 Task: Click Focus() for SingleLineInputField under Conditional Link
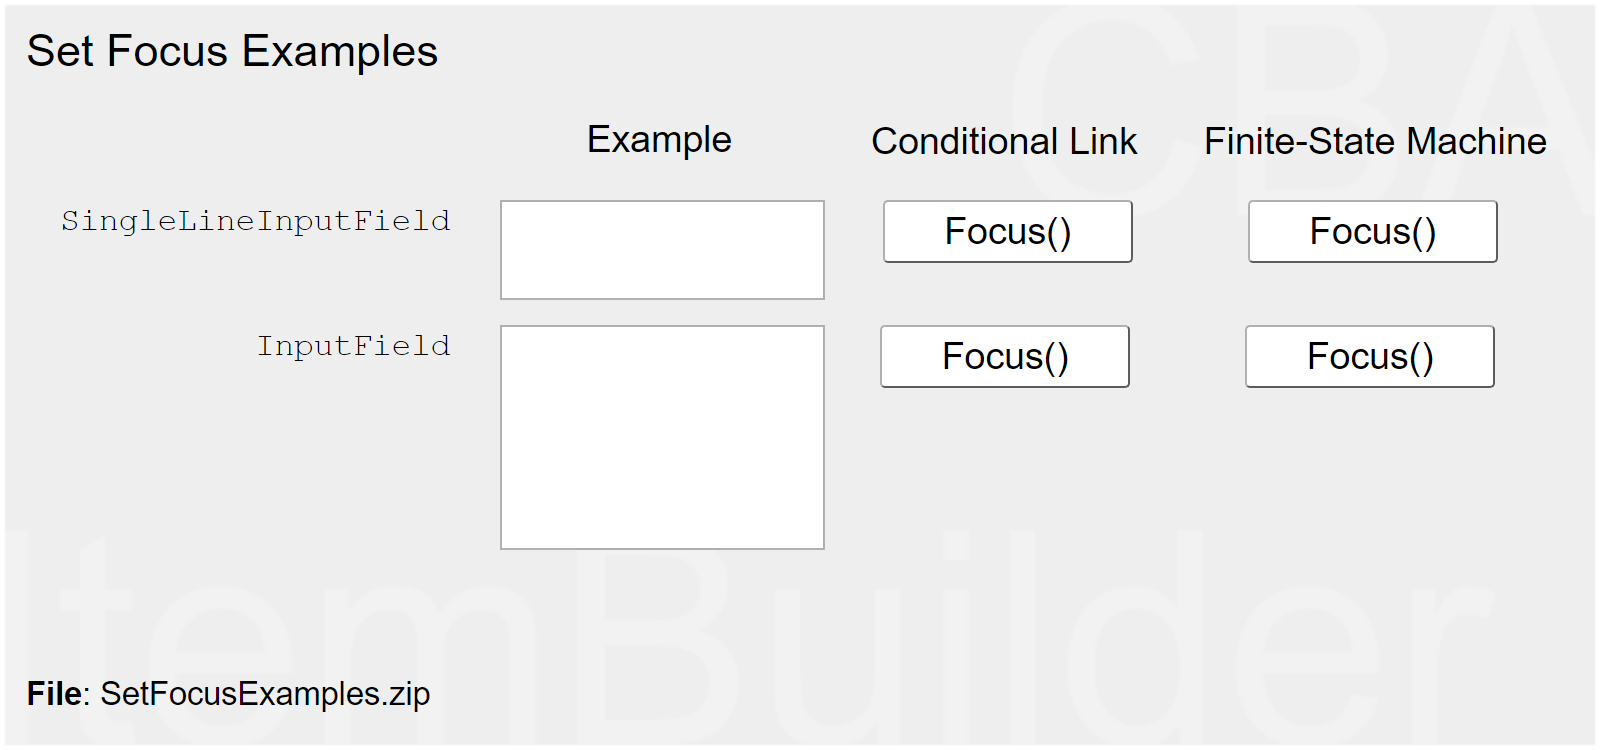(1007, 232)
